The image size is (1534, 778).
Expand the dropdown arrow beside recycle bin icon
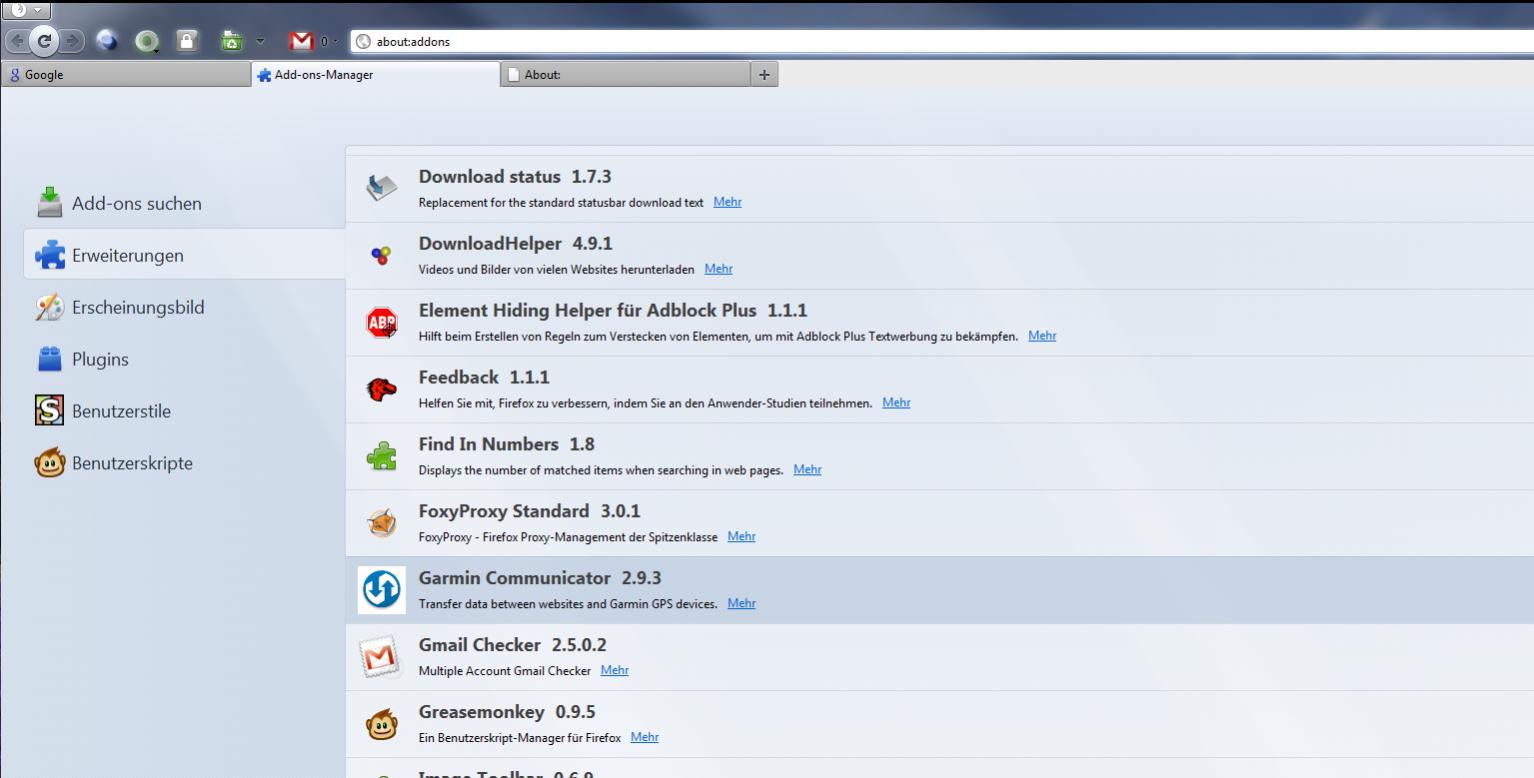point(260,42)
